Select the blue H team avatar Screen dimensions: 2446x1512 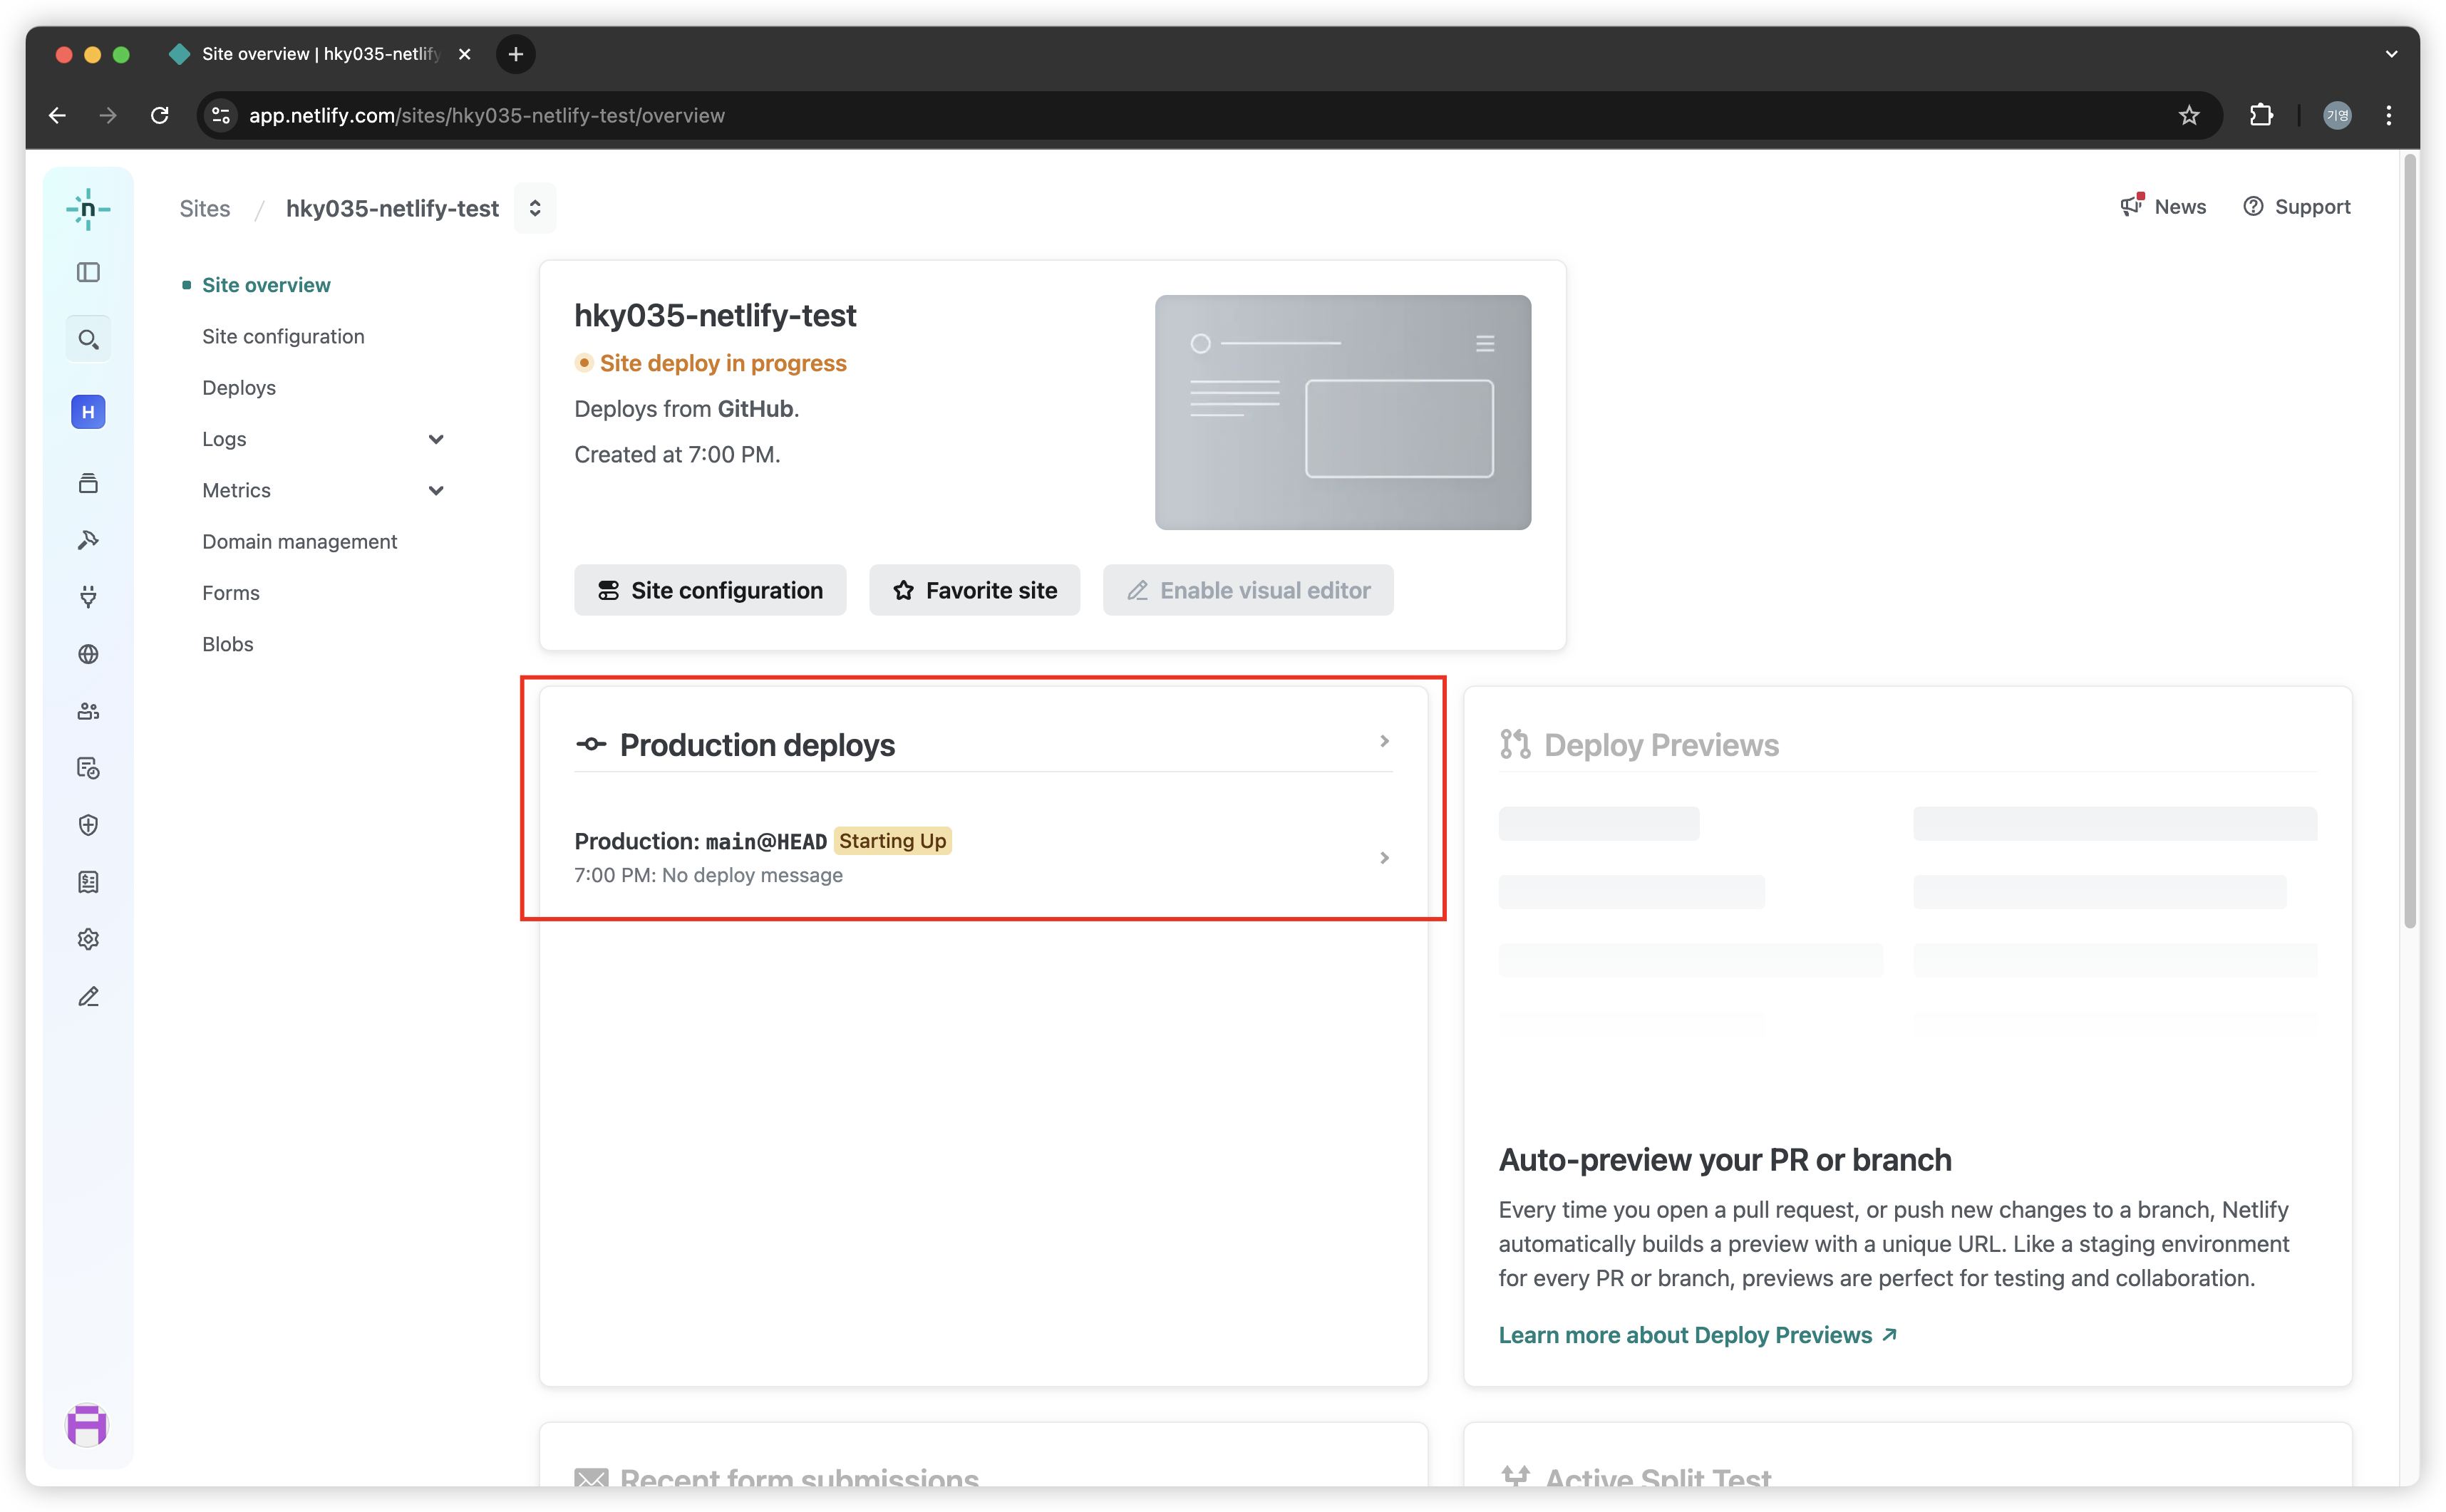[x=88, y=412]
